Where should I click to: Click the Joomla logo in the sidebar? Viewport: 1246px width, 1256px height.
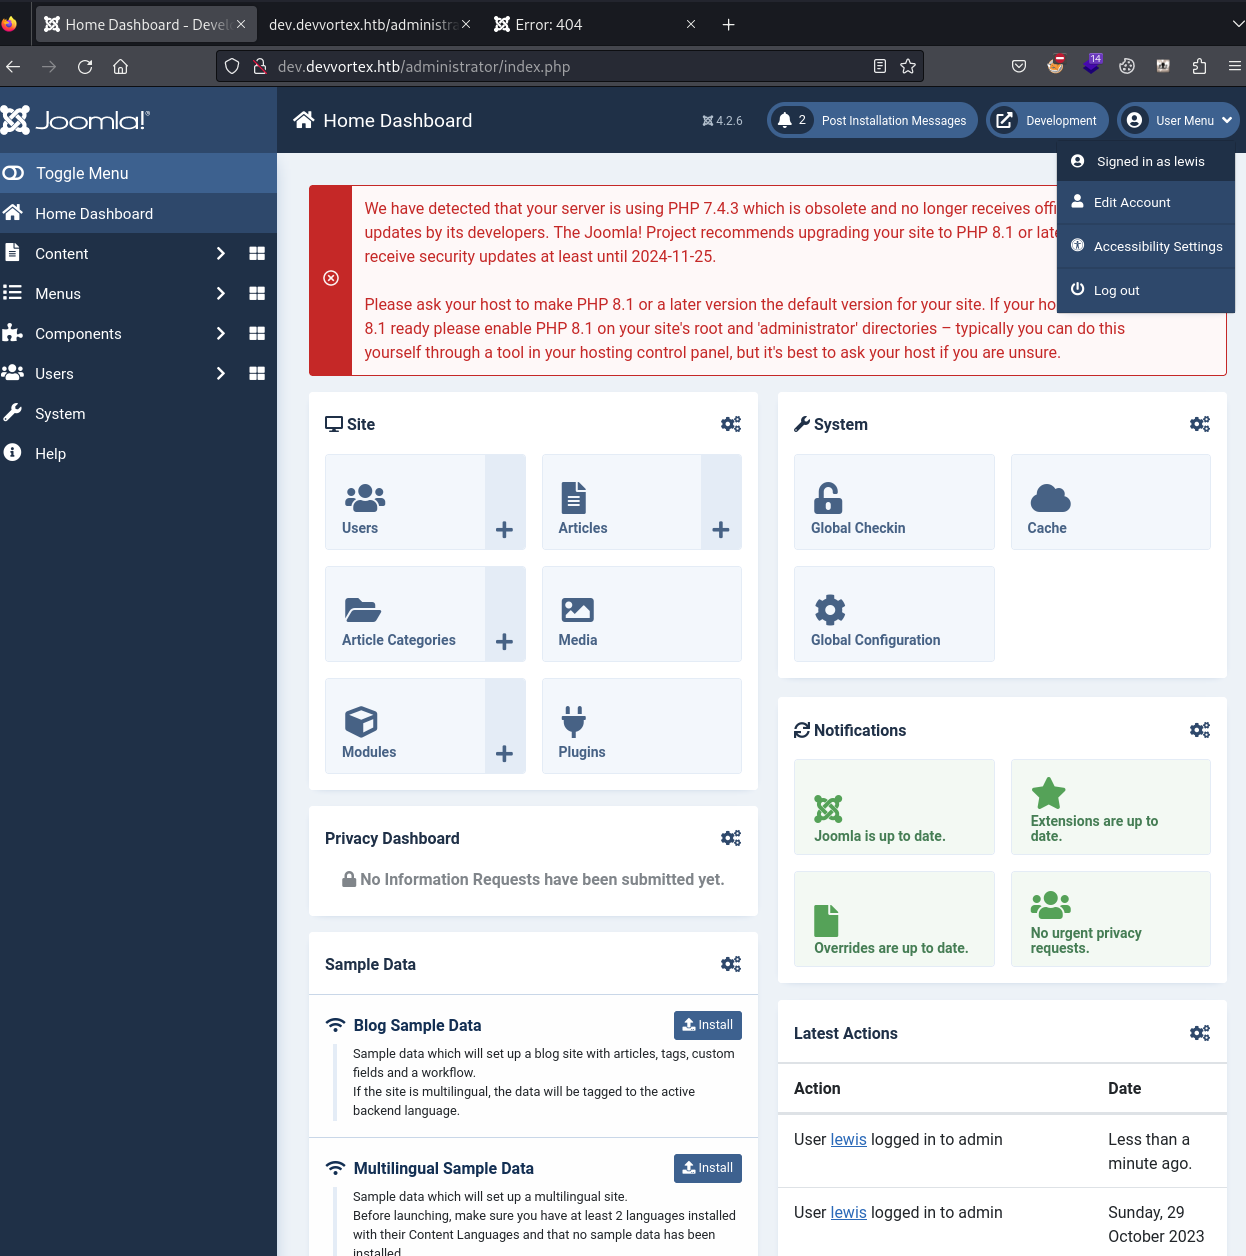click(x=75, y=120)
